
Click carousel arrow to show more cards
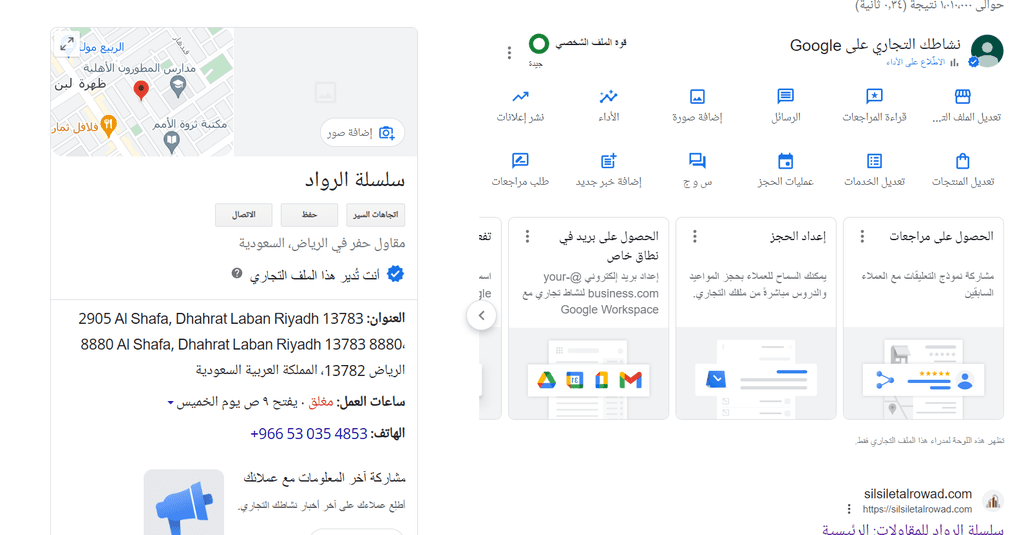pos(481,316)
